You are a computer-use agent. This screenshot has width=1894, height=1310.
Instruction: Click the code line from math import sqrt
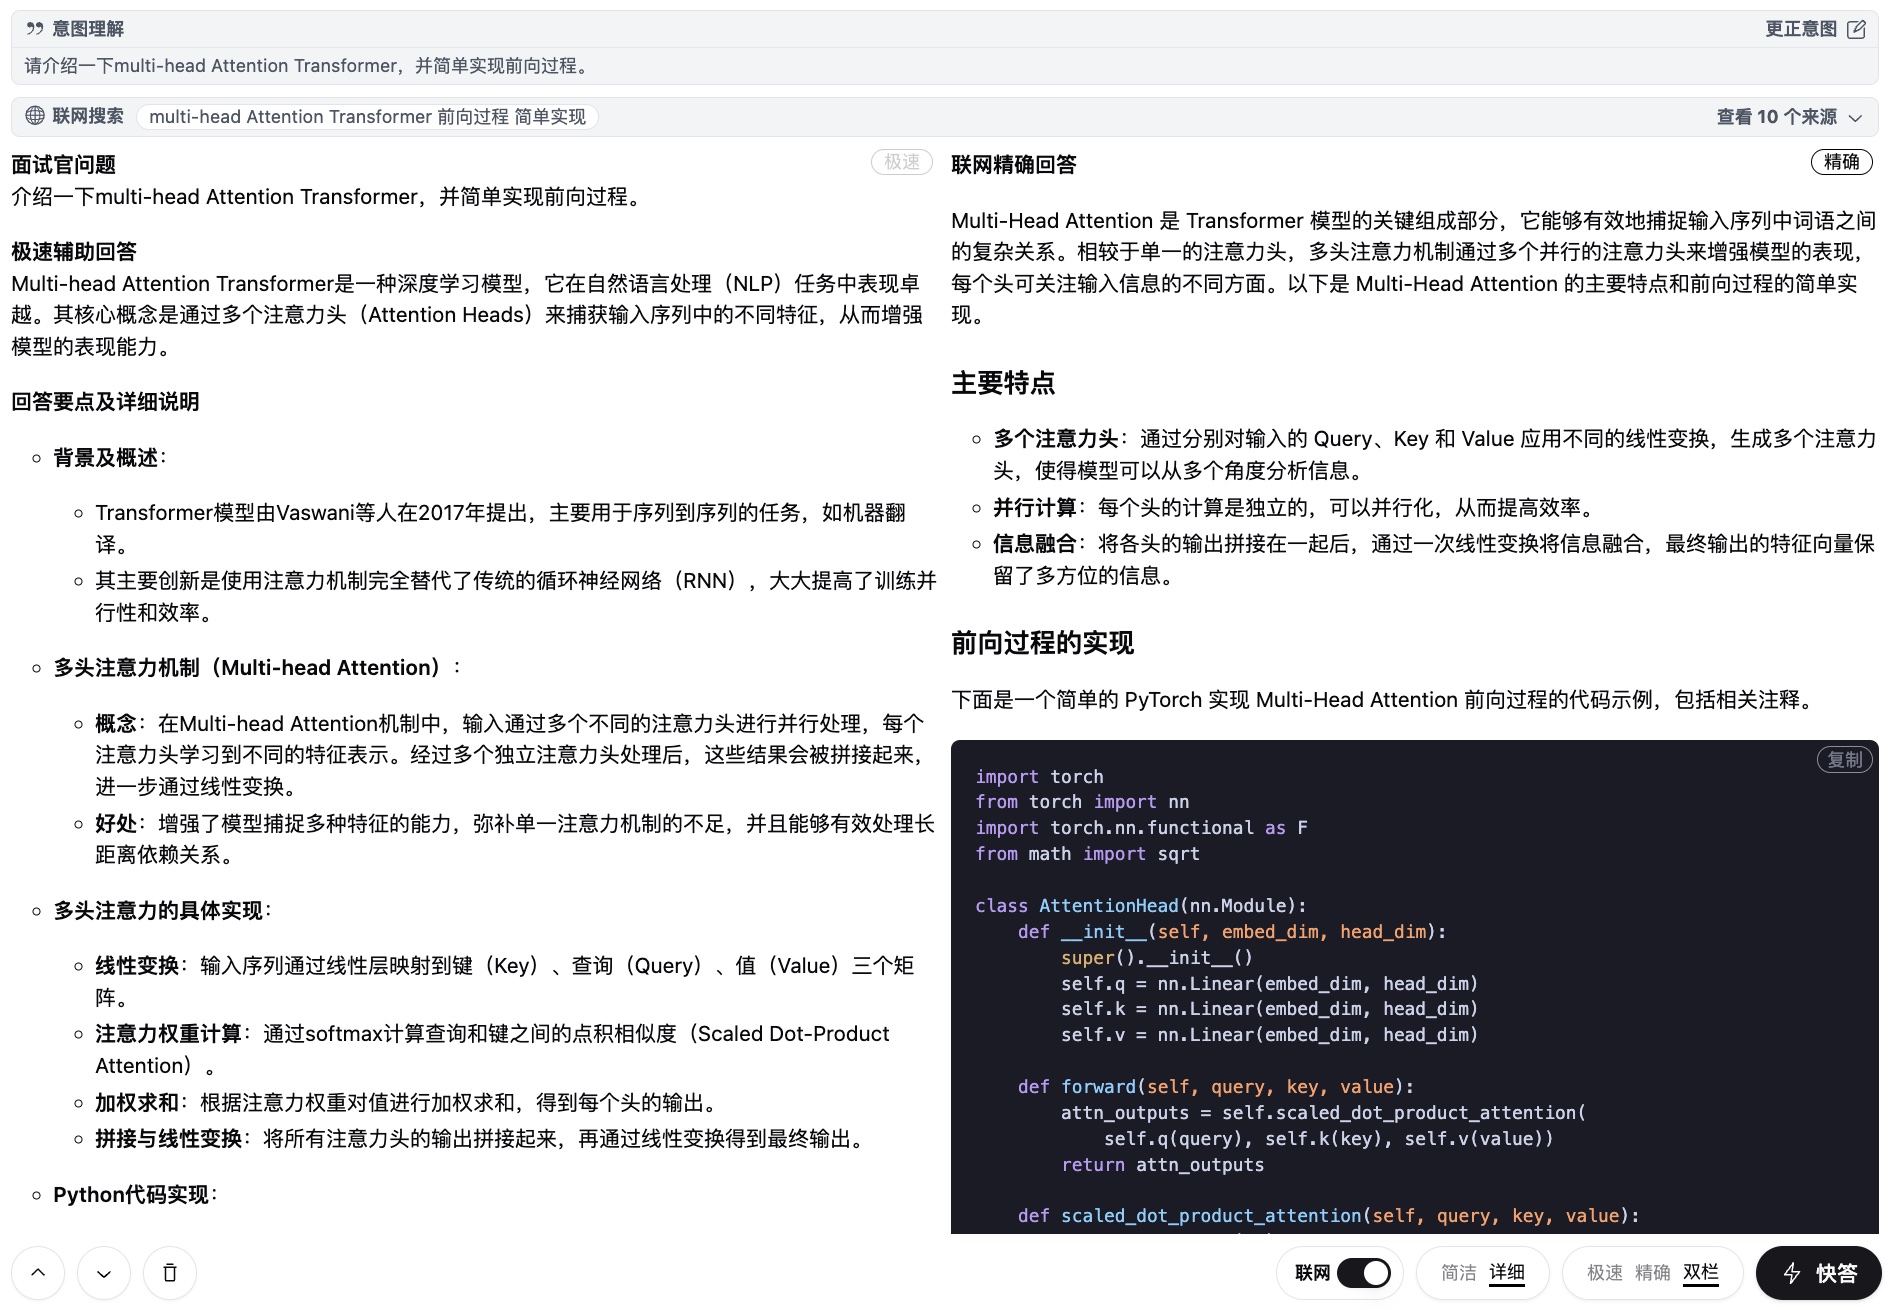pyautogui.click(x=1087, y=853)
